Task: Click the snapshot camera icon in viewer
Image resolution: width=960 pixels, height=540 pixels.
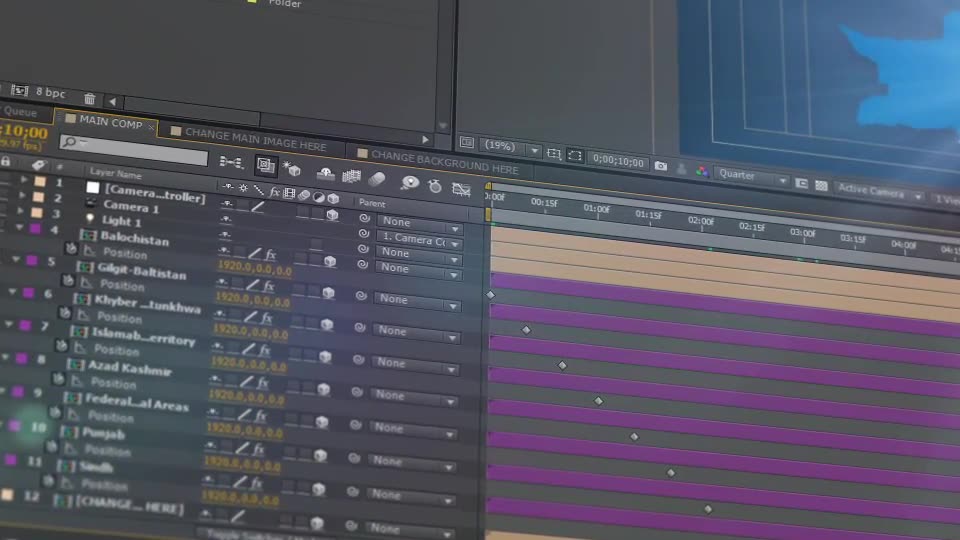Action: tap(661, 166)
